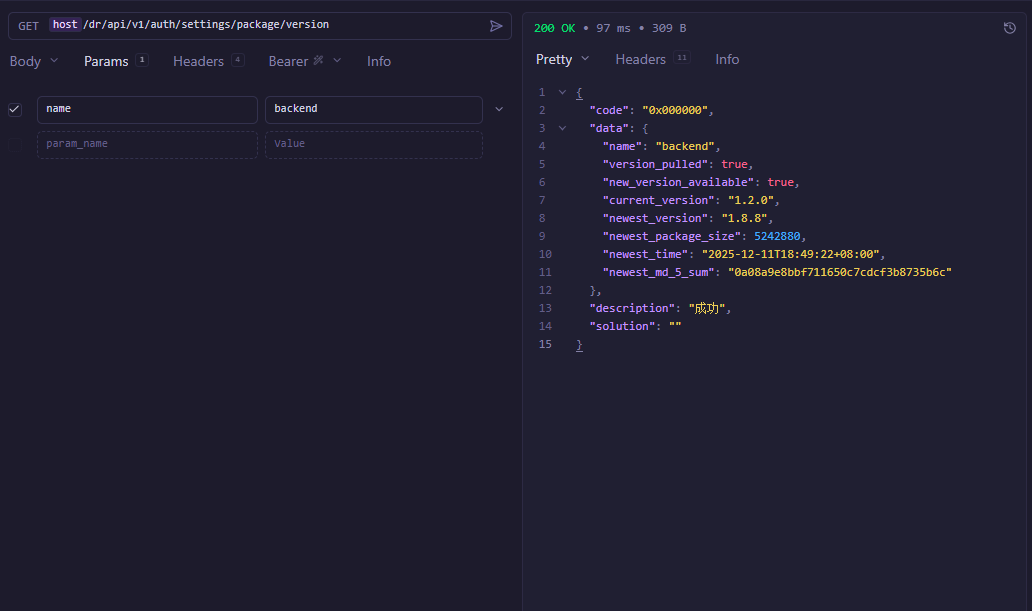Send the request with the arrow icon

(496, 26)
